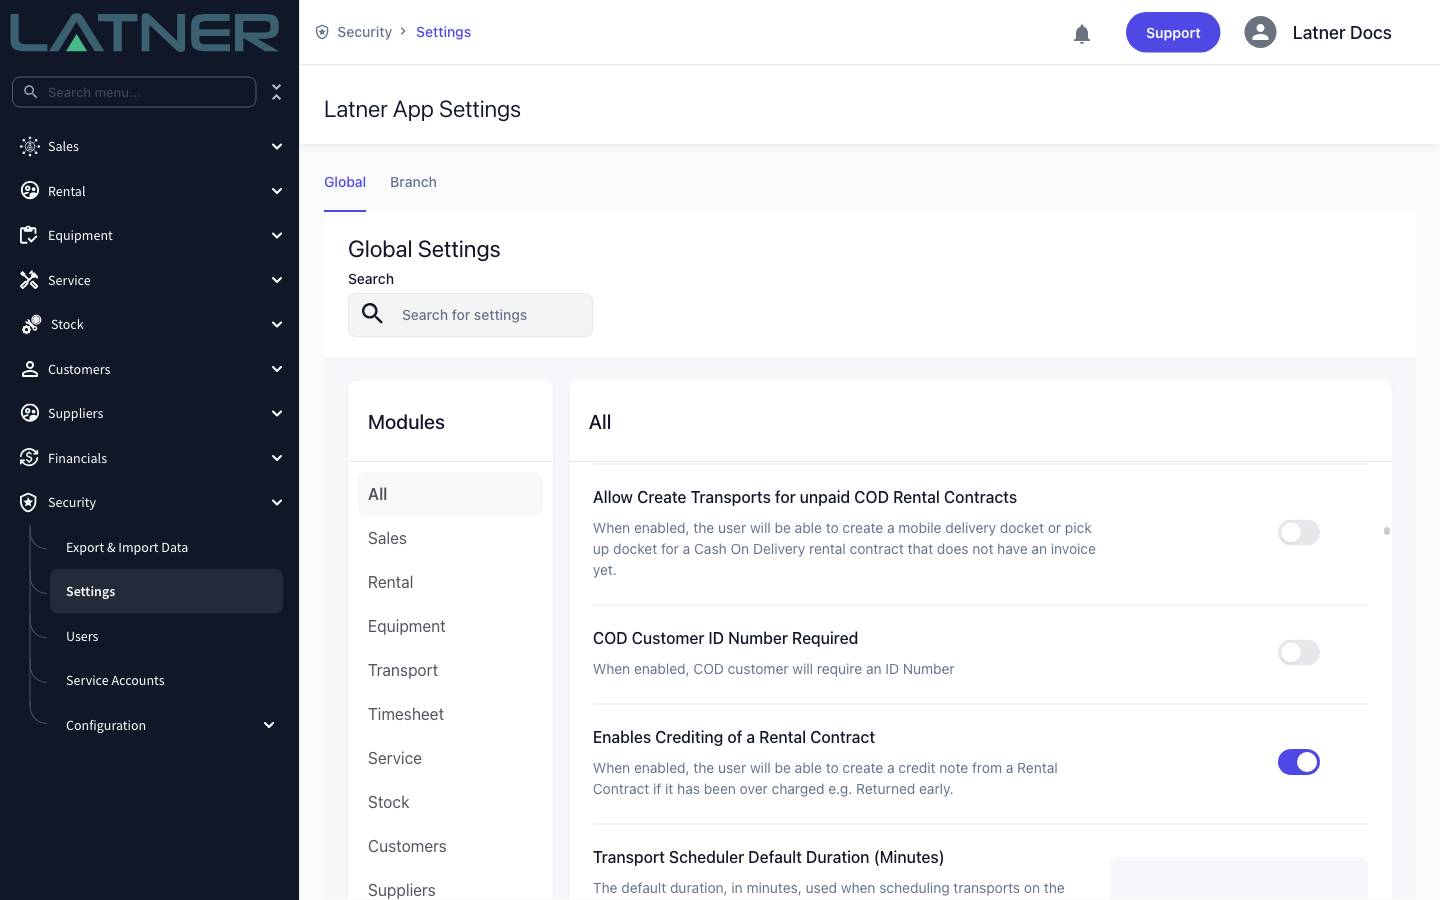This screenshot has width=1440, height=900.
Task: Enable Allow Create Transports for unpaid COD toggle
Action: pyautogui.click(x=1299, y=532)
